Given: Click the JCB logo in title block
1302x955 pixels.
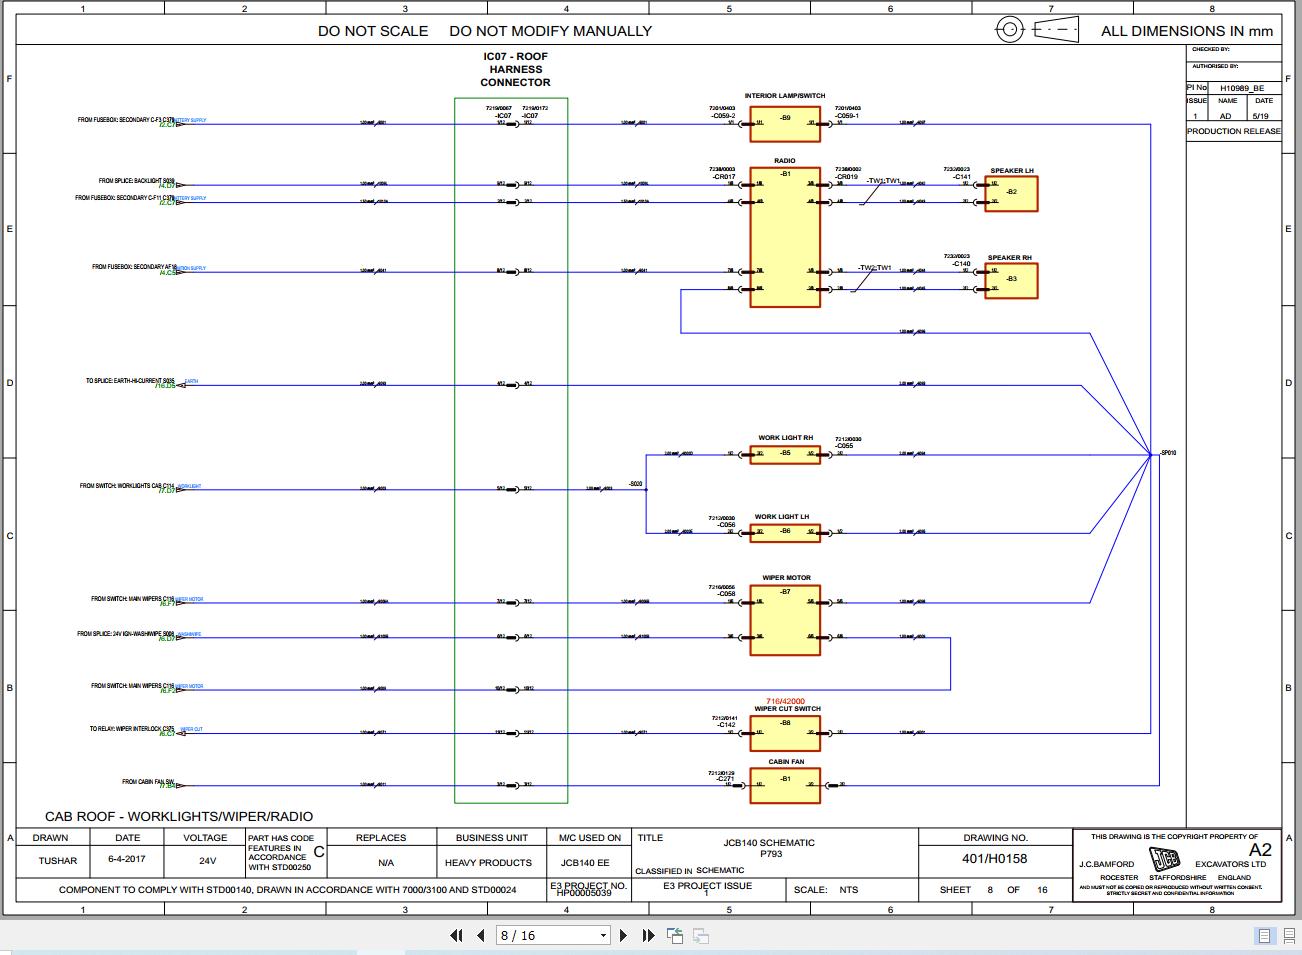Looking at the screenshot, I should click(1164, 860).
